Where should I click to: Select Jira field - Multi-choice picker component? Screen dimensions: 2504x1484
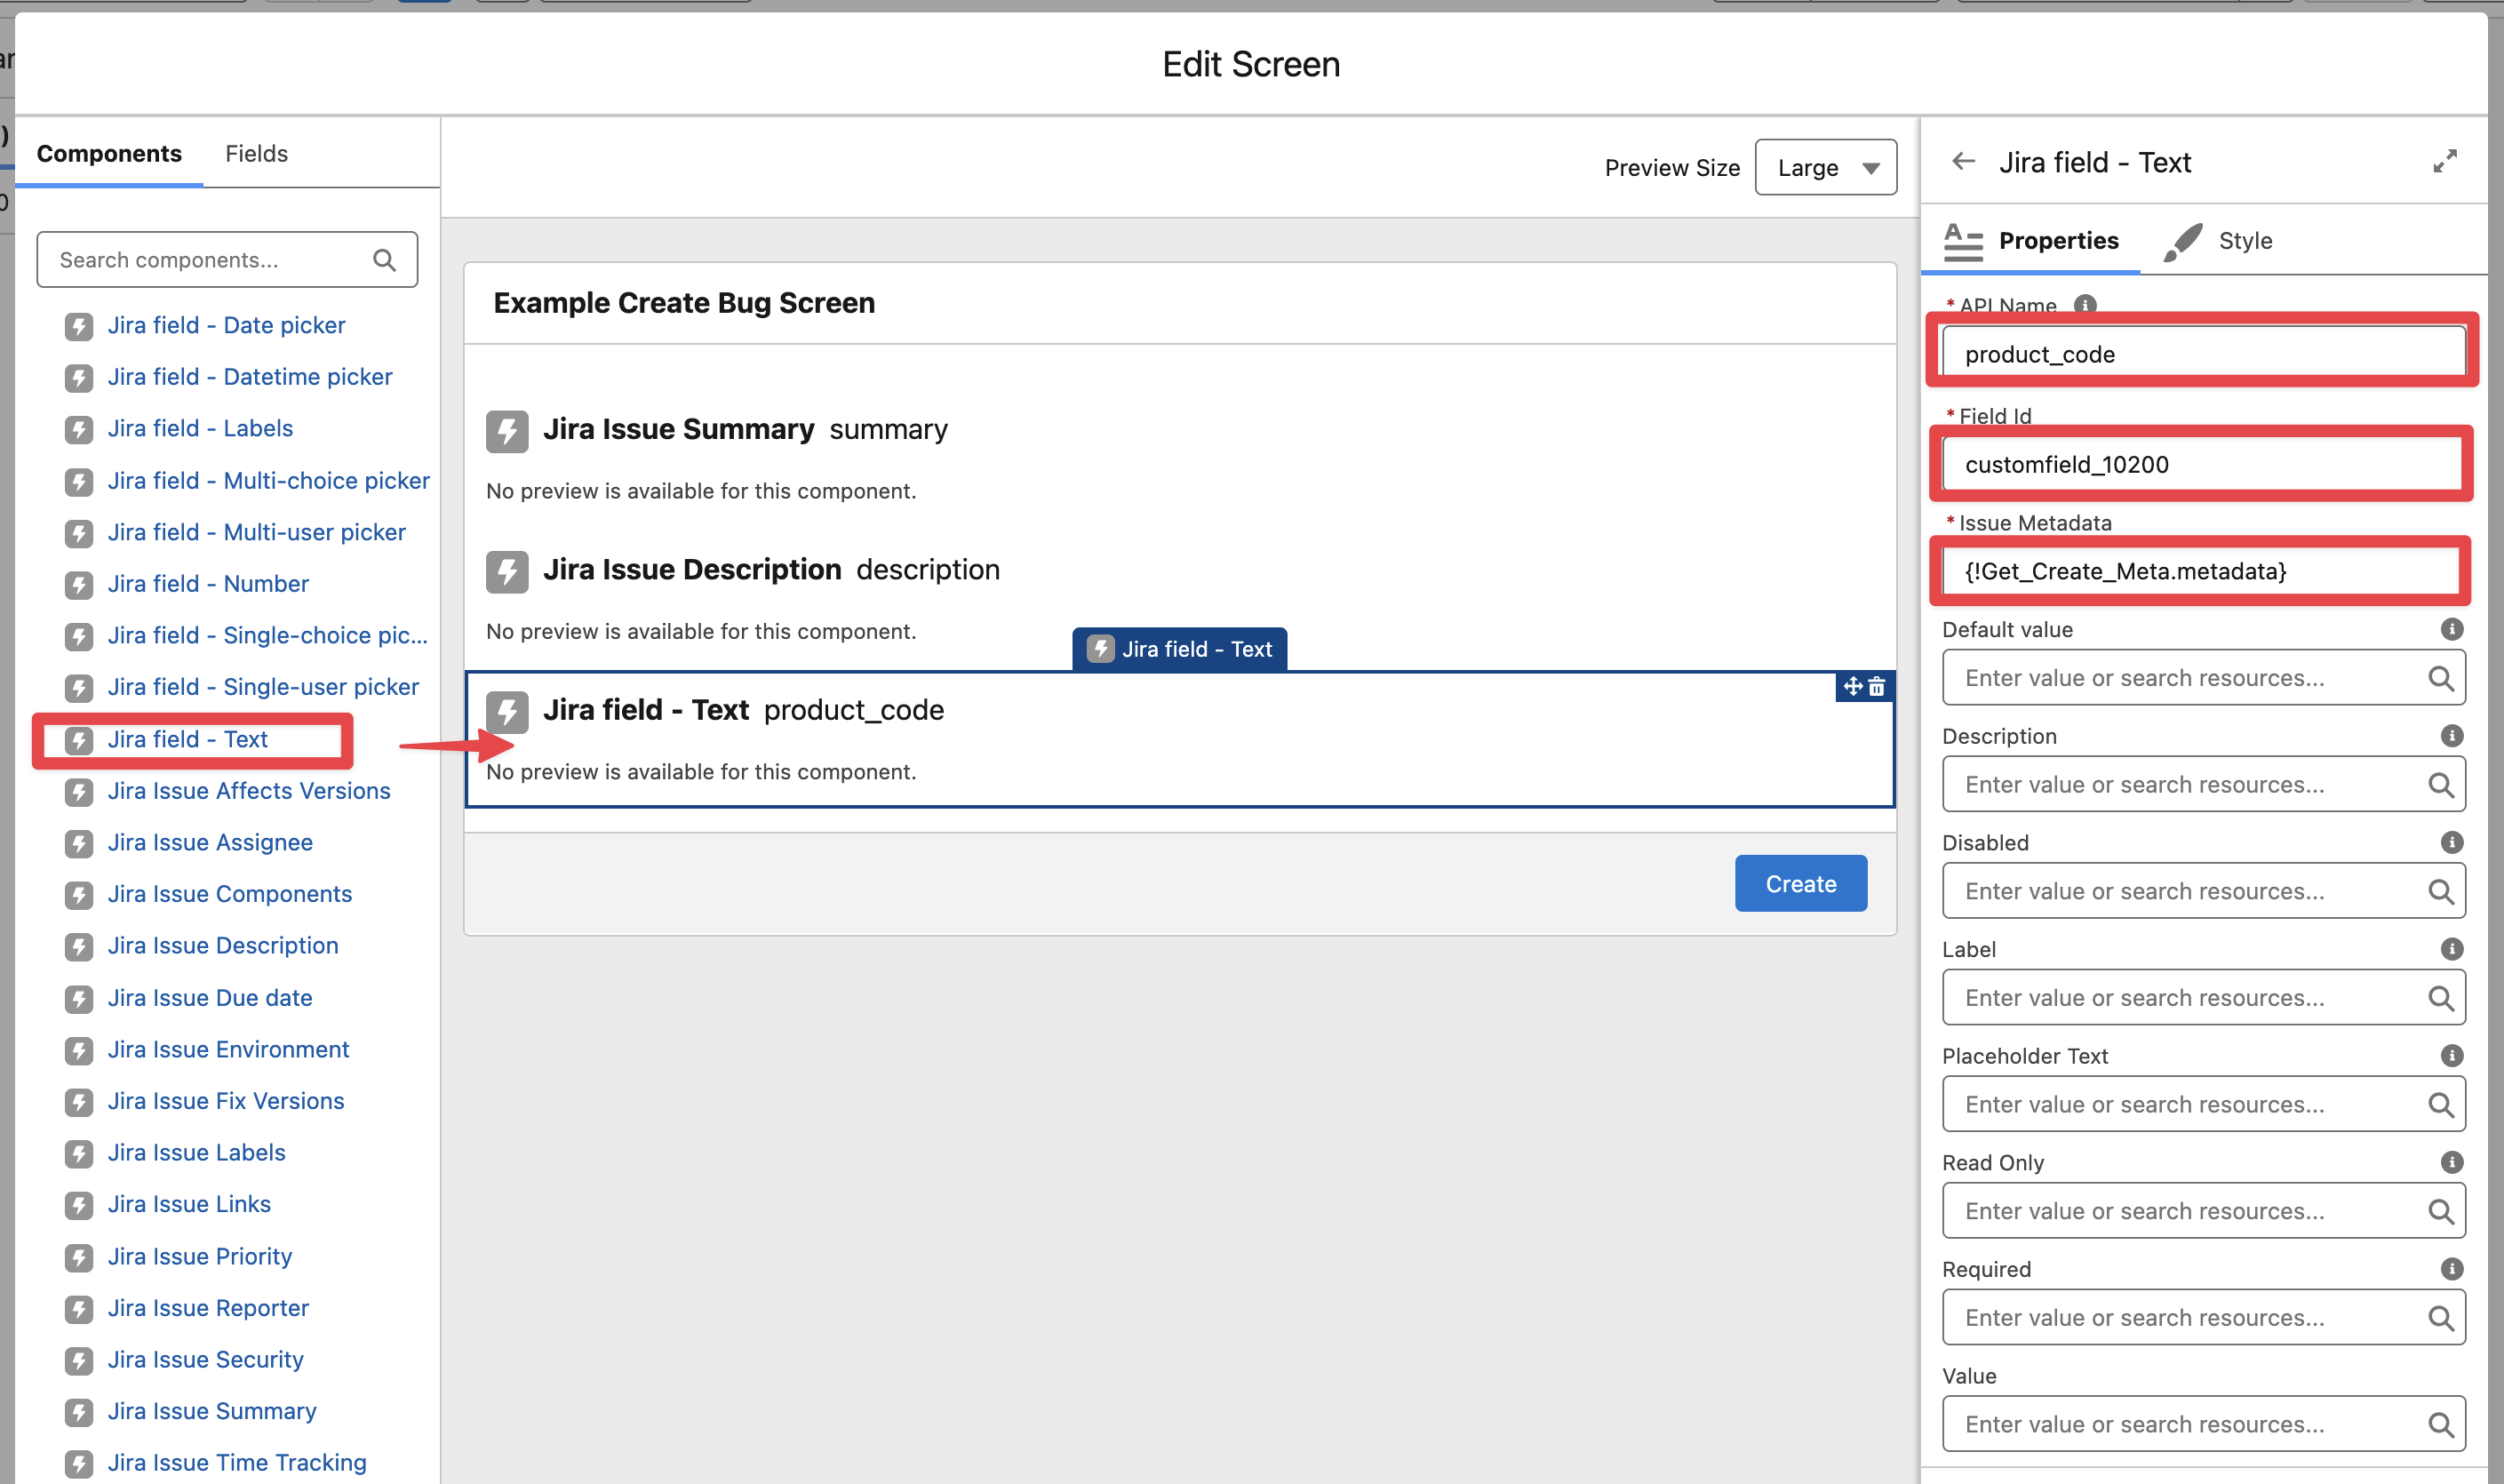click(x=268, y=481)
